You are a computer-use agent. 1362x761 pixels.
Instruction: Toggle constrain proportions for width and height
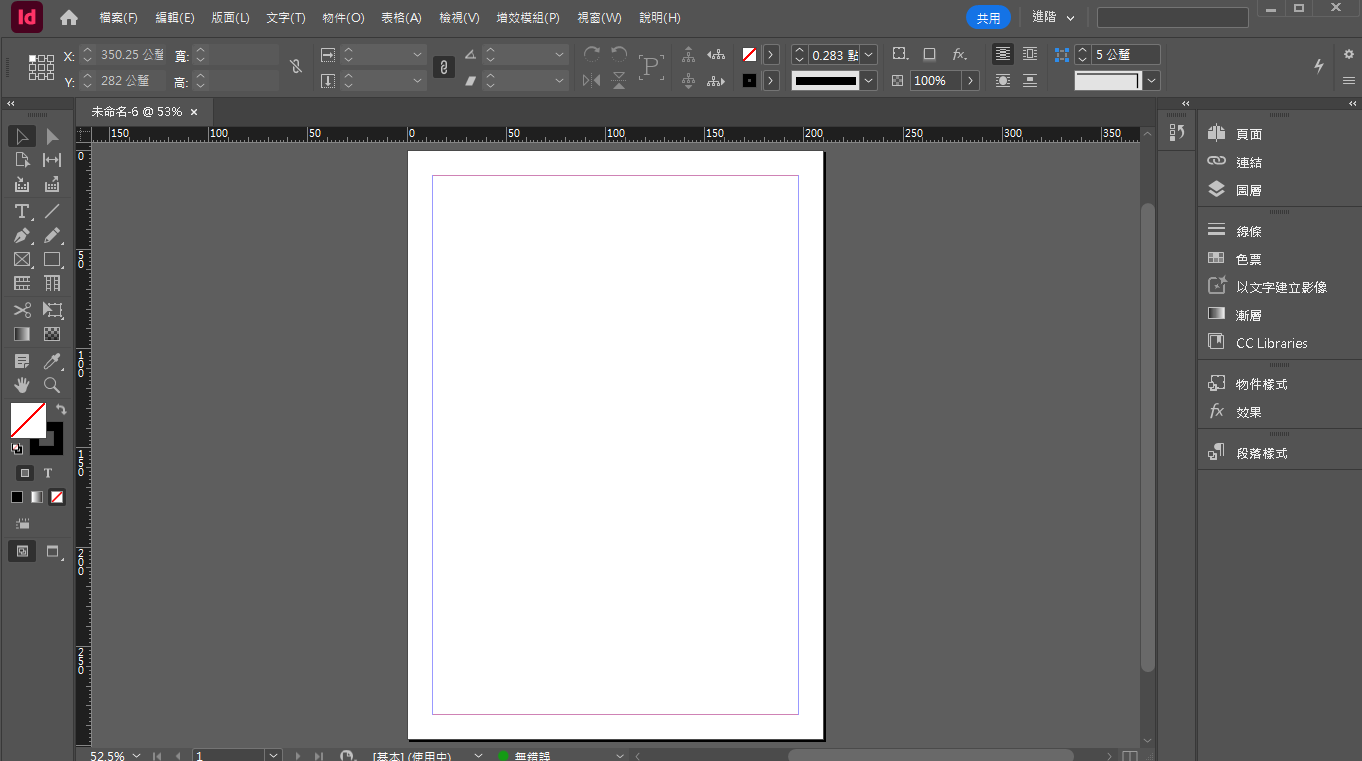pos(295,67)
